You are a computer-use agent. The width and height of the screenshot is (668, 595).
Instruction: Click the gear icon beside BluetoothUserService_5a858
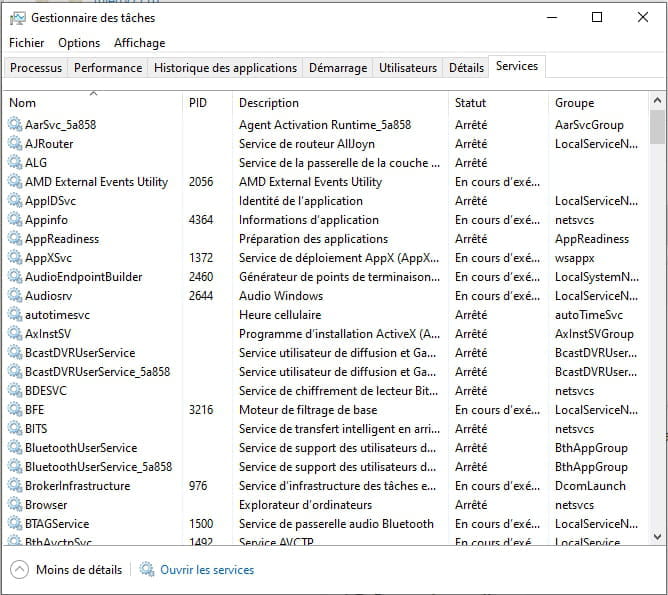15,466
